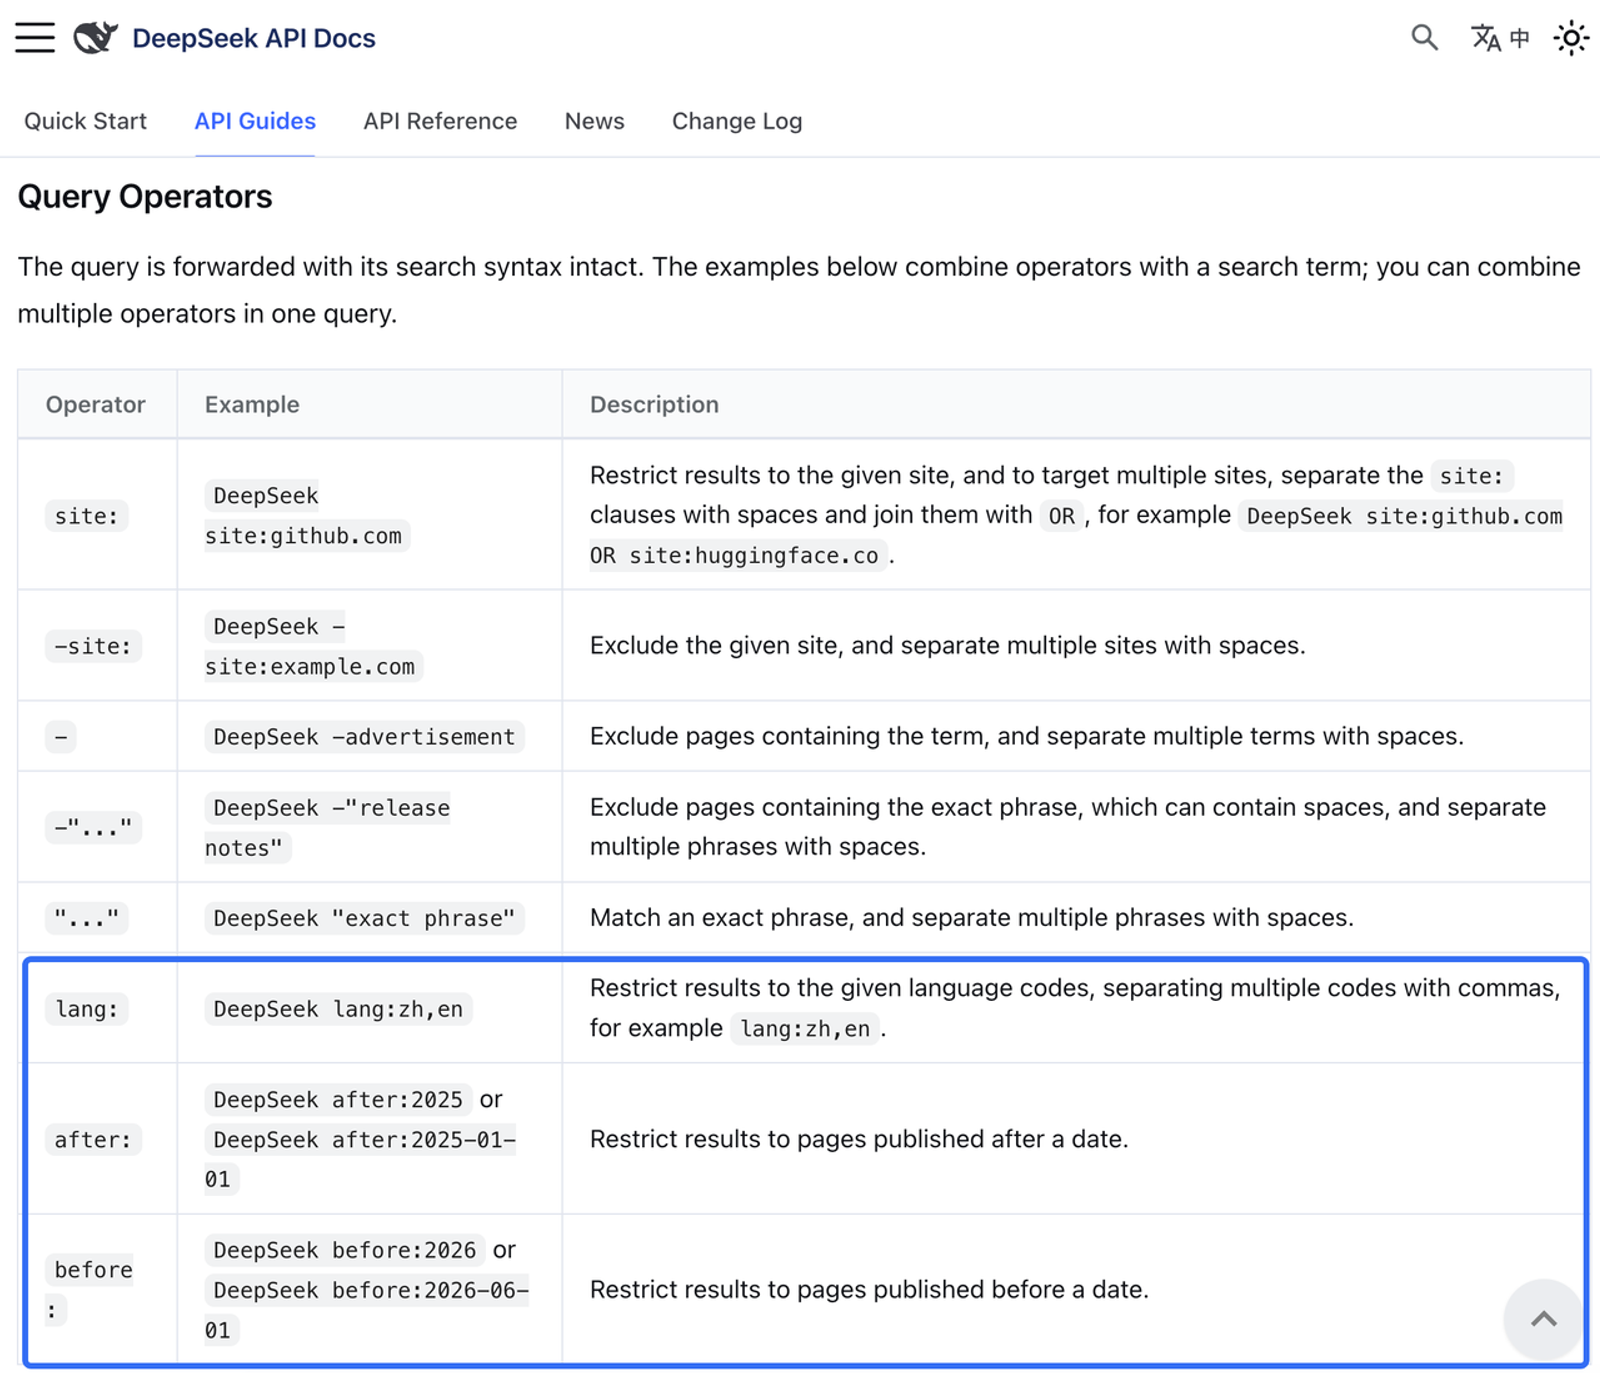Click the 'DeepSeek before:2026' example code
Image resolution: width=1600 pixels, height=1373 pixels.
345,1250
